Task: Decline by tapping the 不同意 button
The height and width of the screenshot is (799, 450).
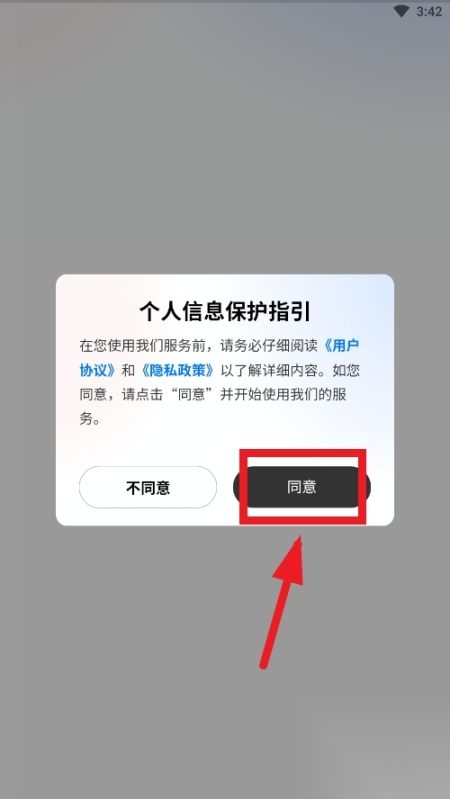Action: coord(148,488)
